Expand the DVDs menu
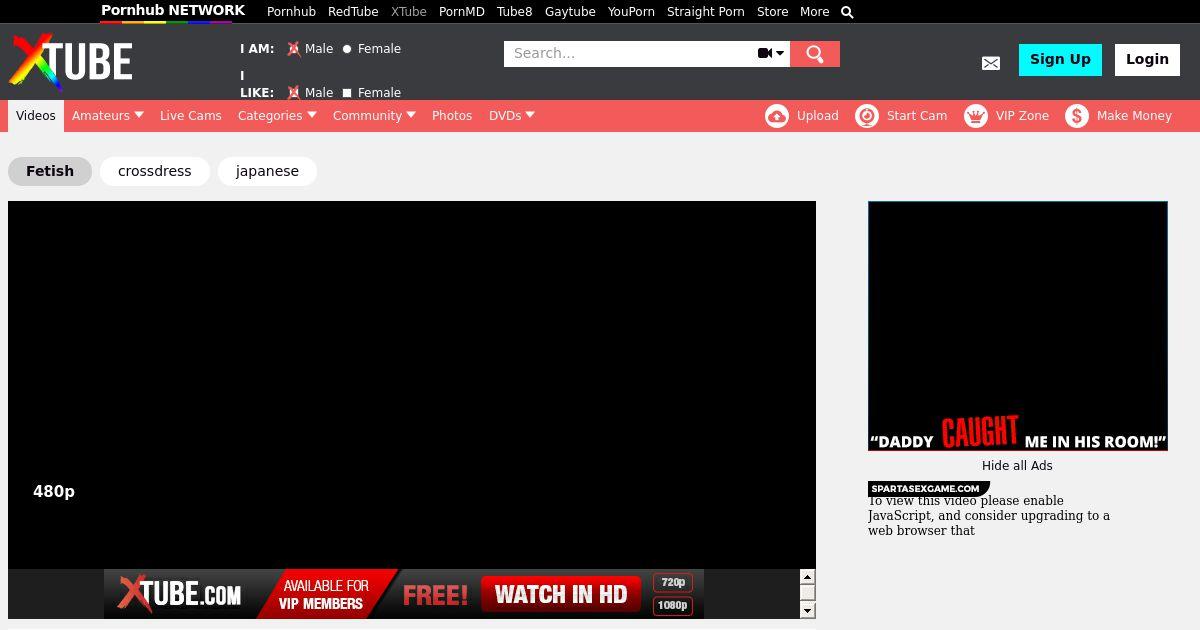1200x630 pixels. point(512,116)
